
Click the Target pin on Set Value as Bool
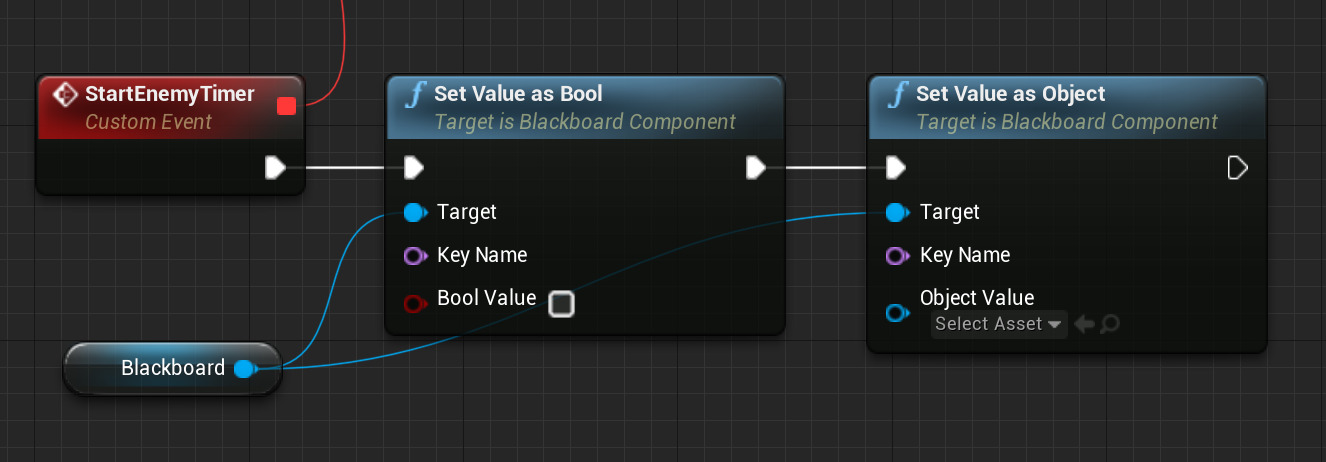pos(416,212)
